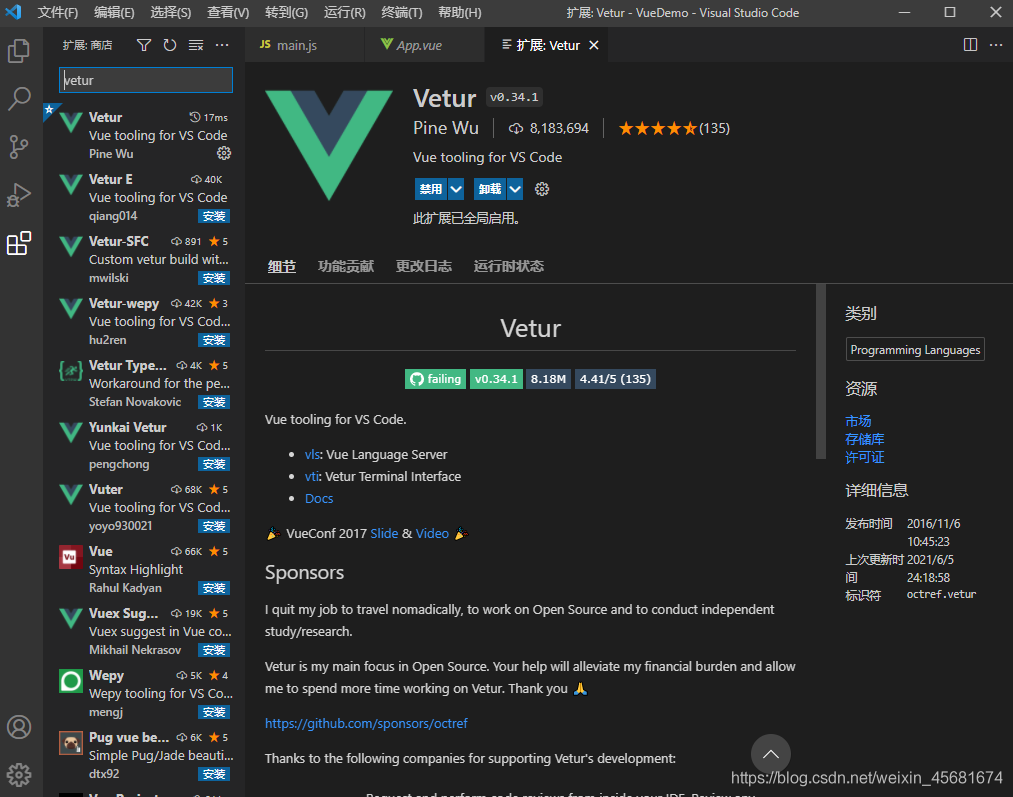The height and width of the screenshot is (797, 1013).
Task: Open the Selection (选择) menu
Action: point(171,12)
